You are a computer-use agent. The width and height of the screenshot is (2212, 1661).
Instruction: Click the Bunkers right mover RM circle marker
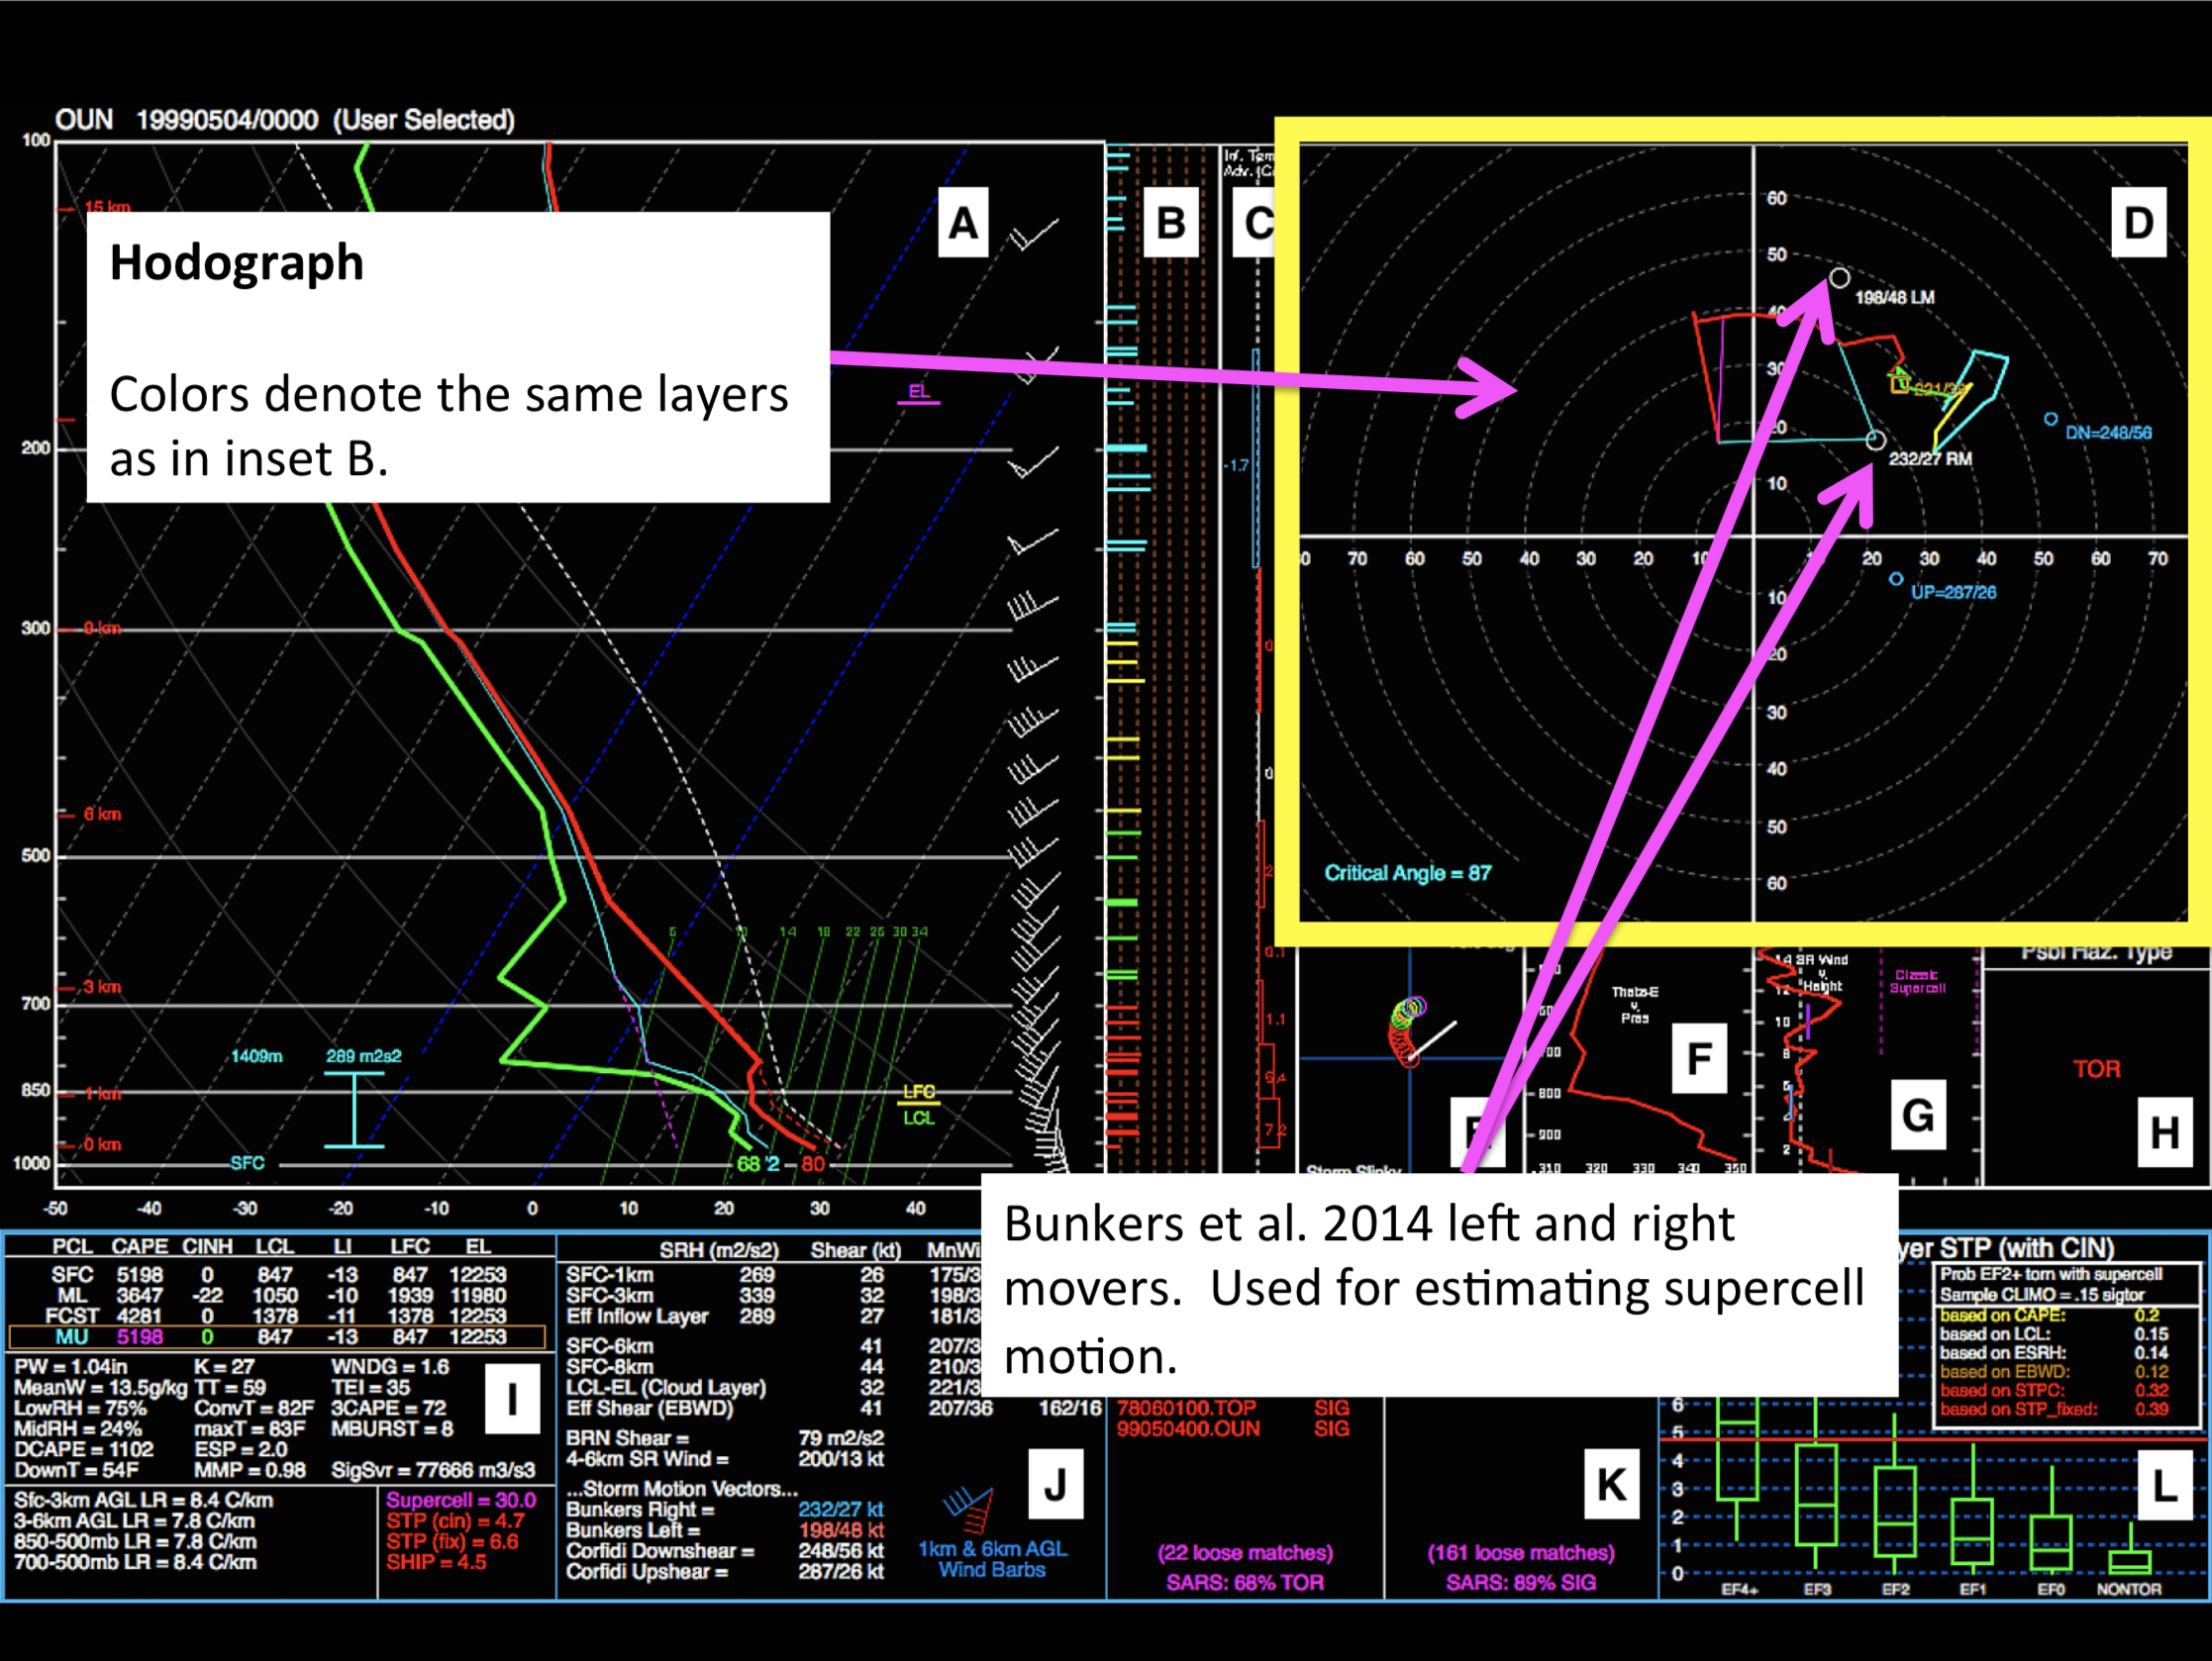pos(1876,440)
